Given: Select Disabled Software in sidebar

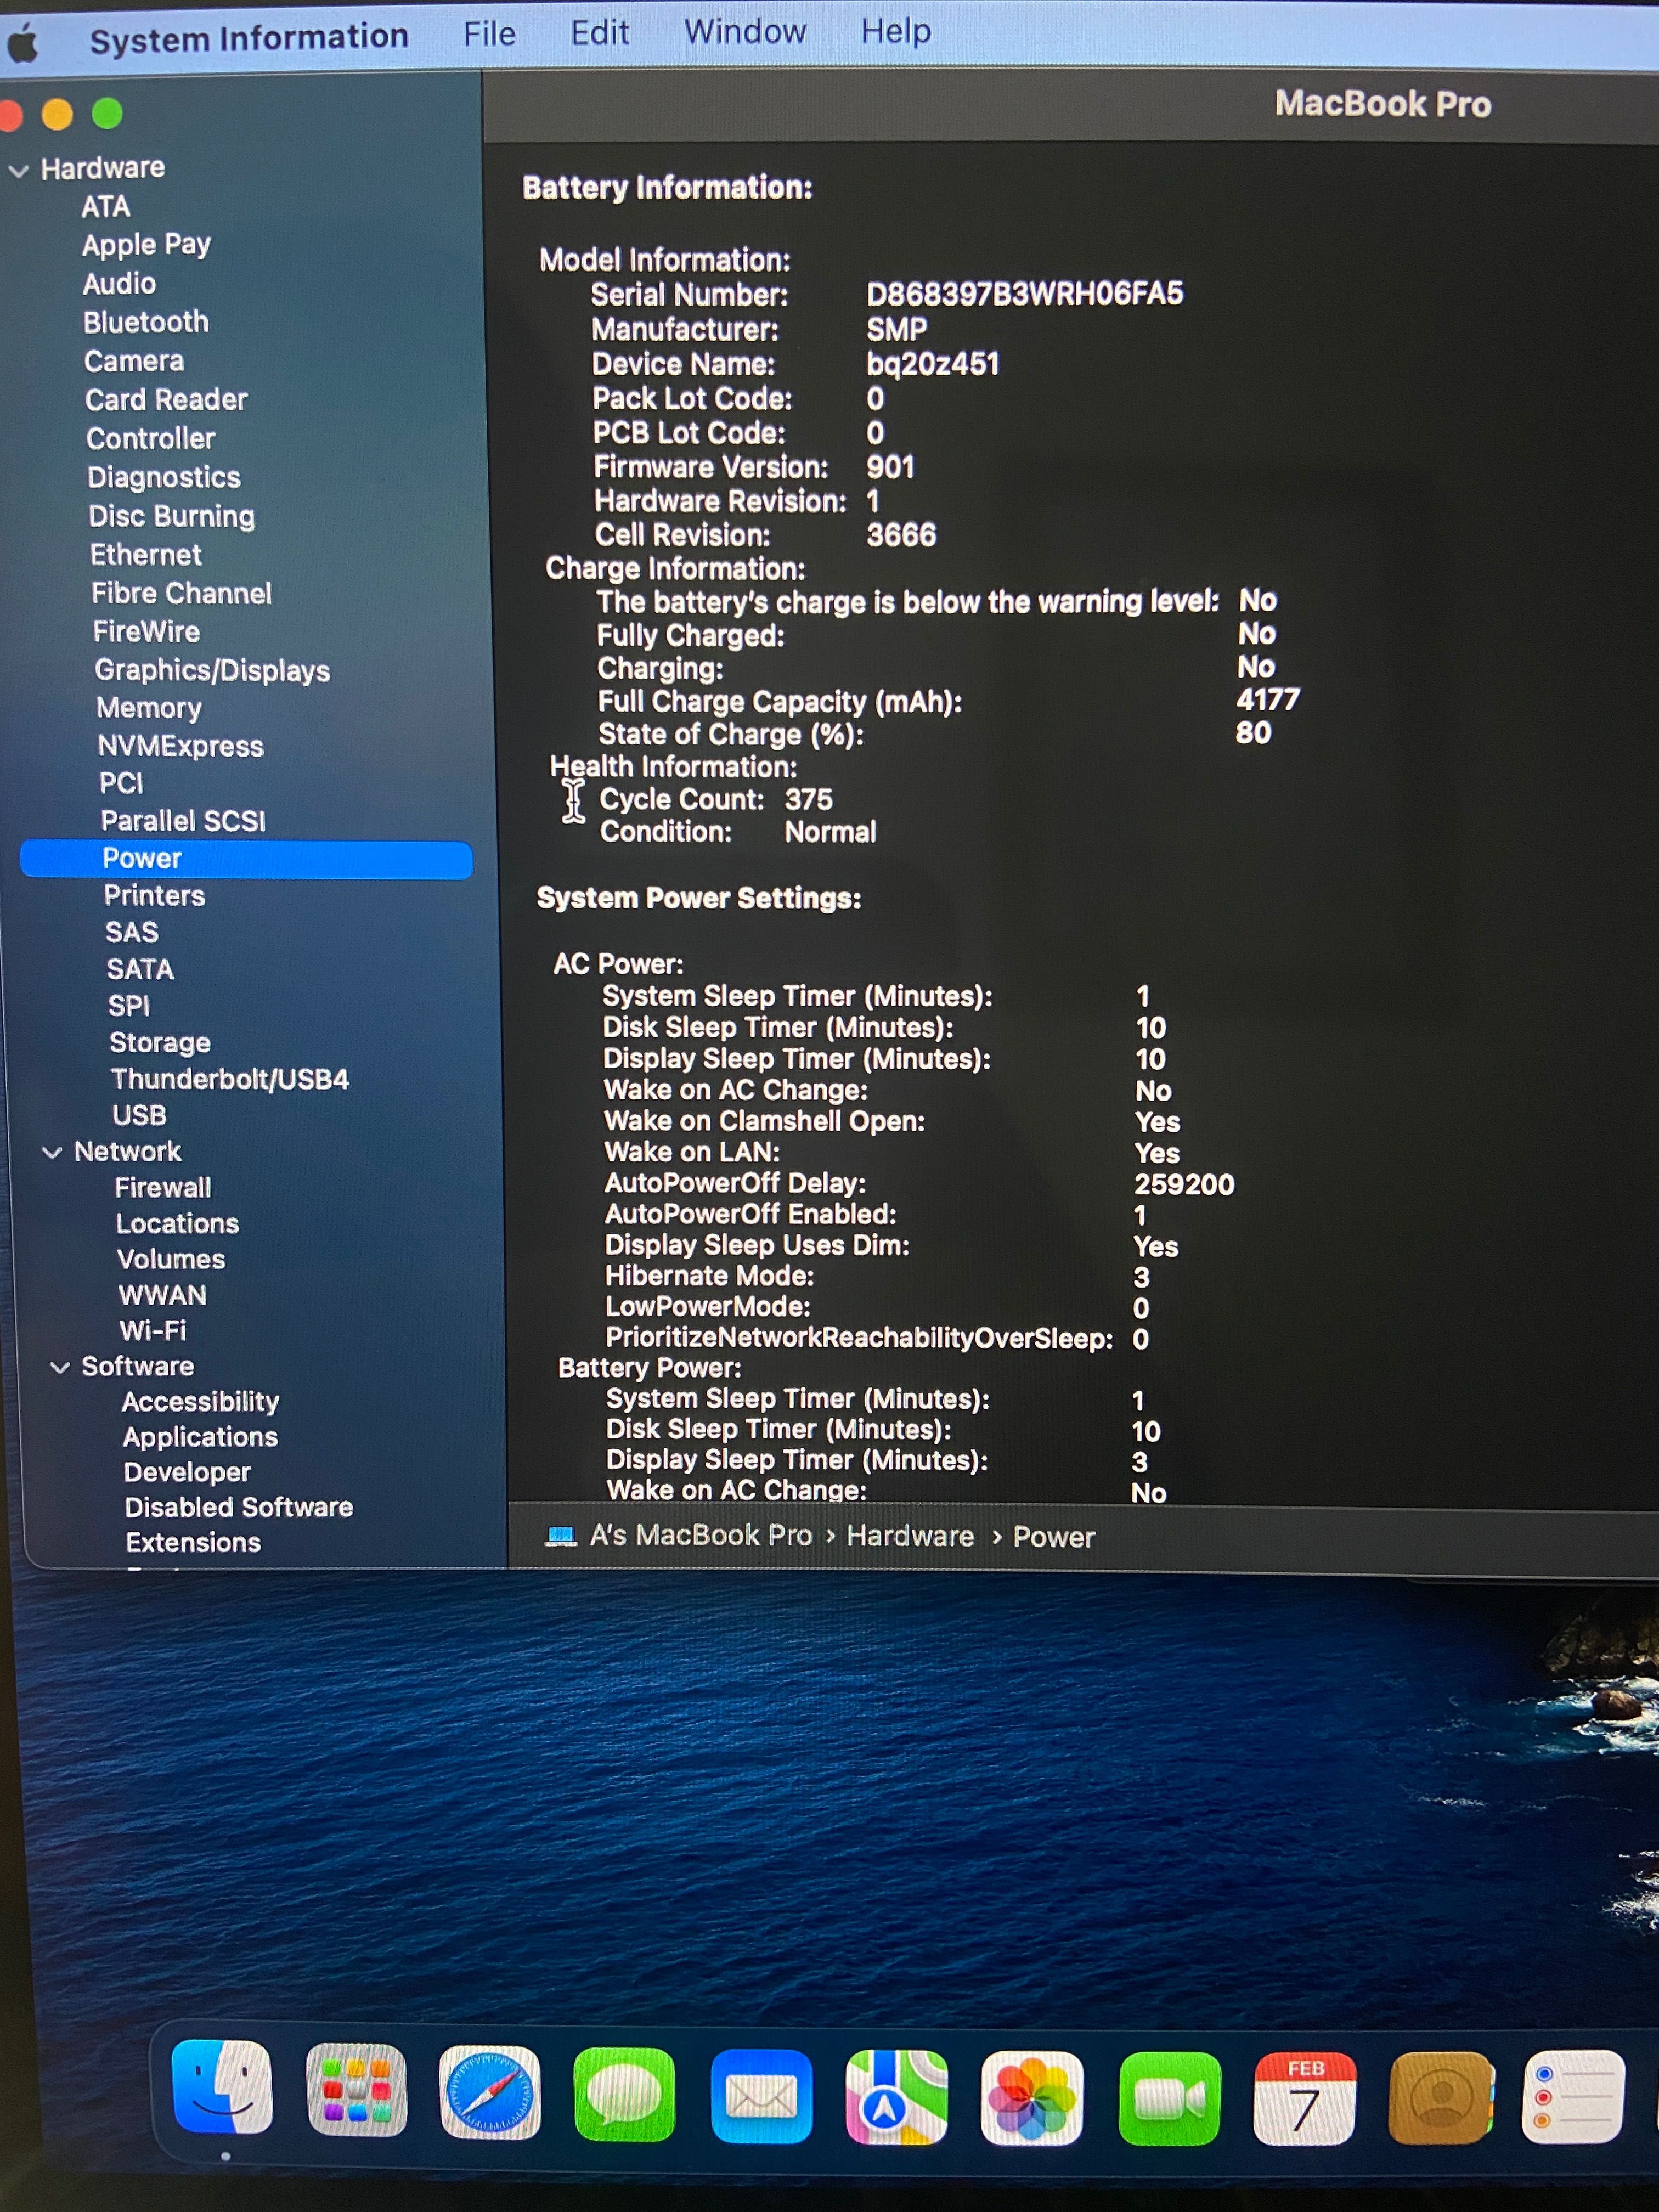Looking at the screenshot, I should 239,1507.
